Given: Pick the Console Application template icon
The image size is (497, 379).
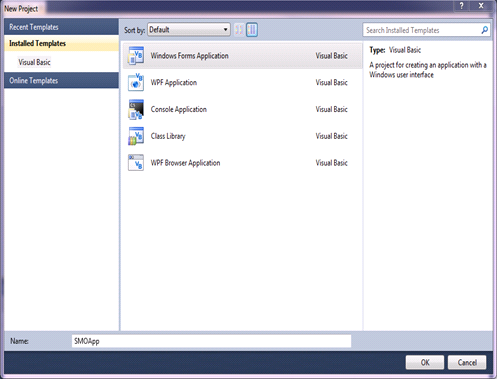Looking at the screenshot, I should pyautogui.click(x=136, y=109).
